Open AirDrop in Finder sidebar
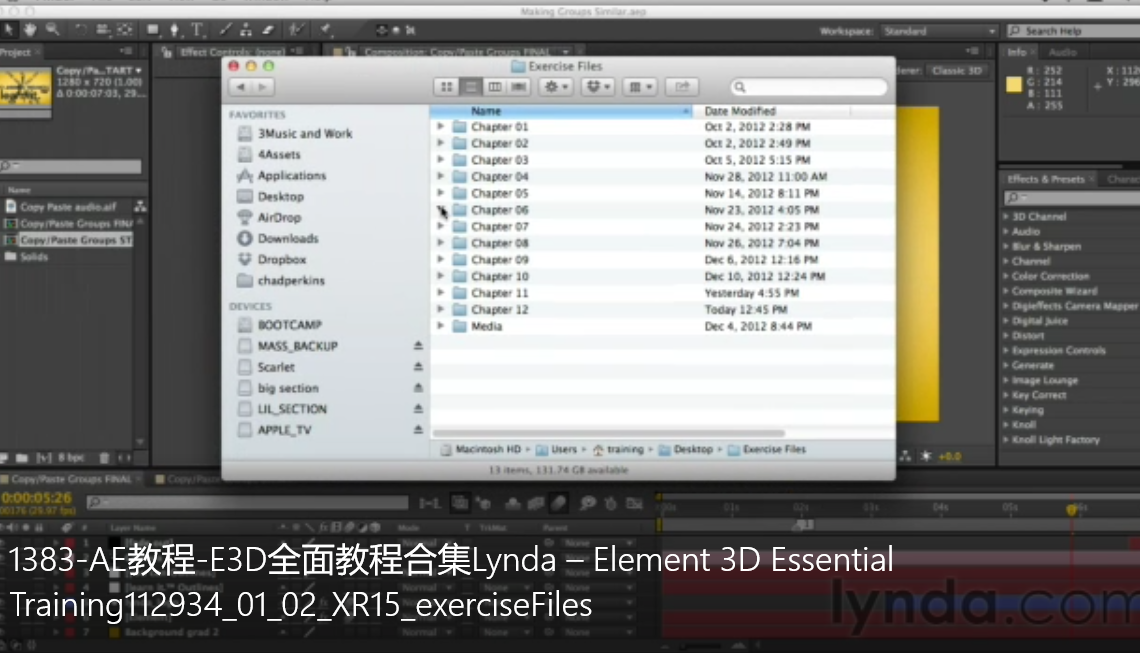Viewport: 1140px width, 653px height. (278, 217)
